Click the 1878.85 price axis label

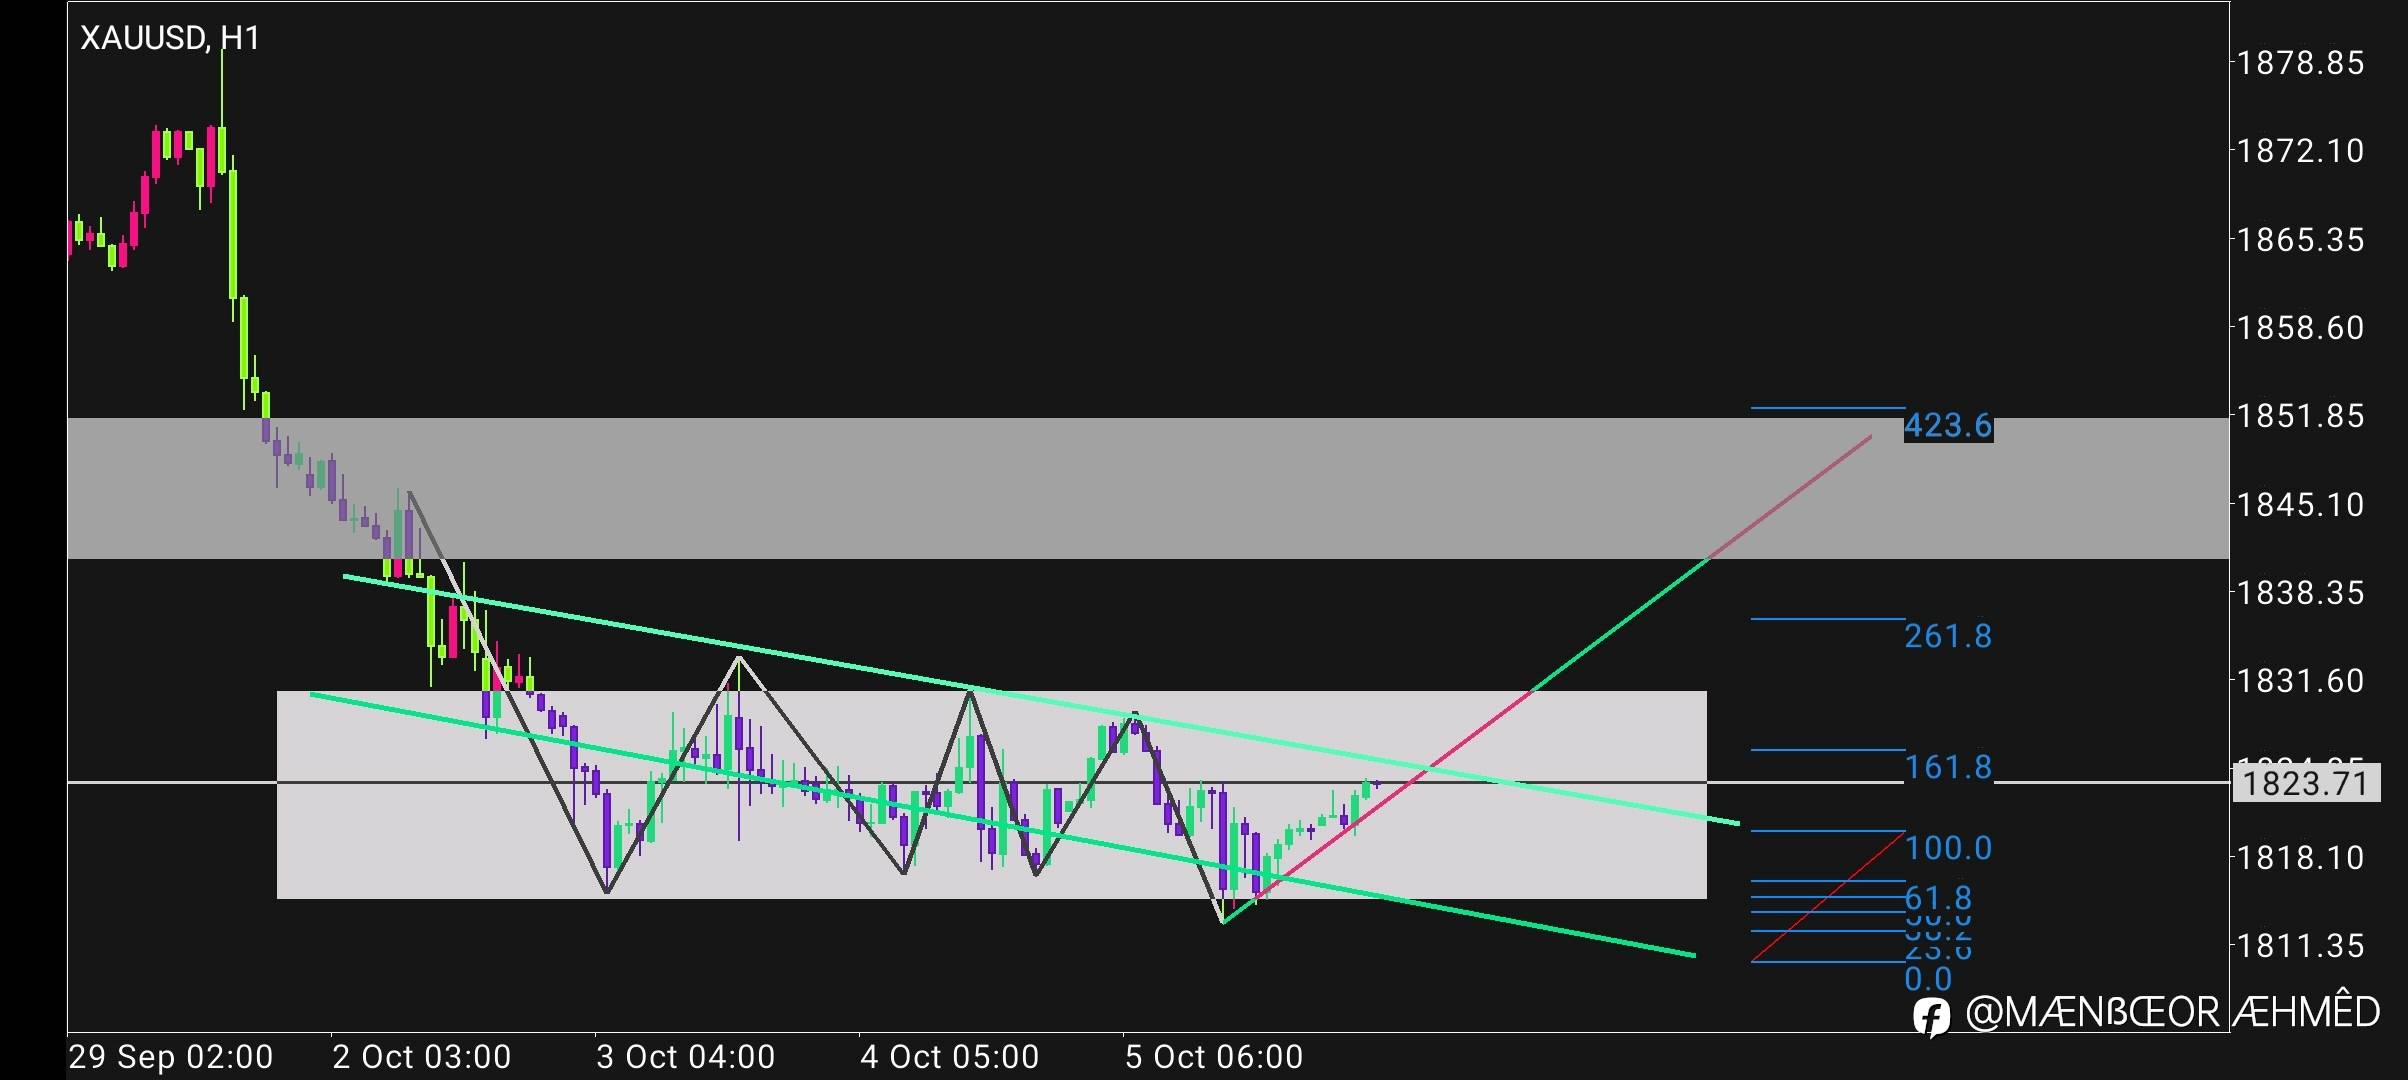click(x=2300, y=64)
